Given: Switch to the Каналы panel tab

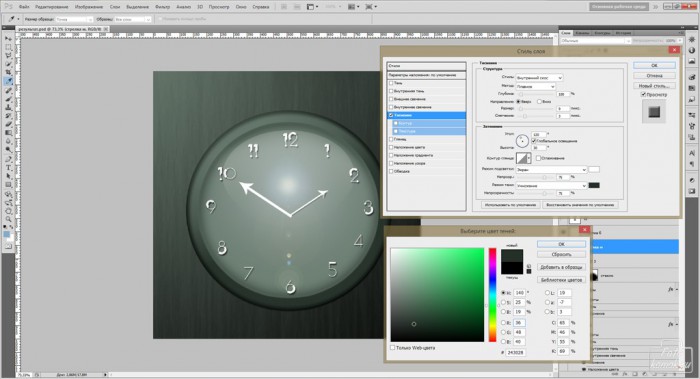Looking at the screenshot, I should [x=582, y=33].
